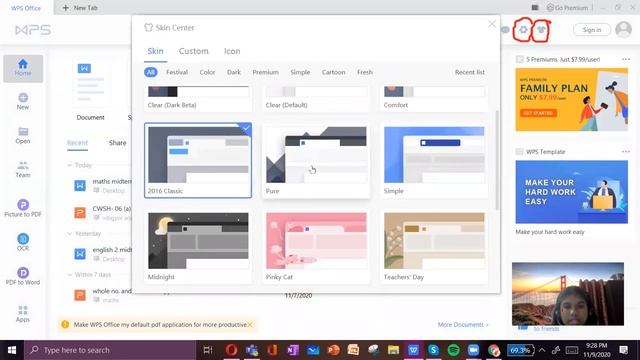Filter skins by Dark
640x360 pixels.
[233, 72]
